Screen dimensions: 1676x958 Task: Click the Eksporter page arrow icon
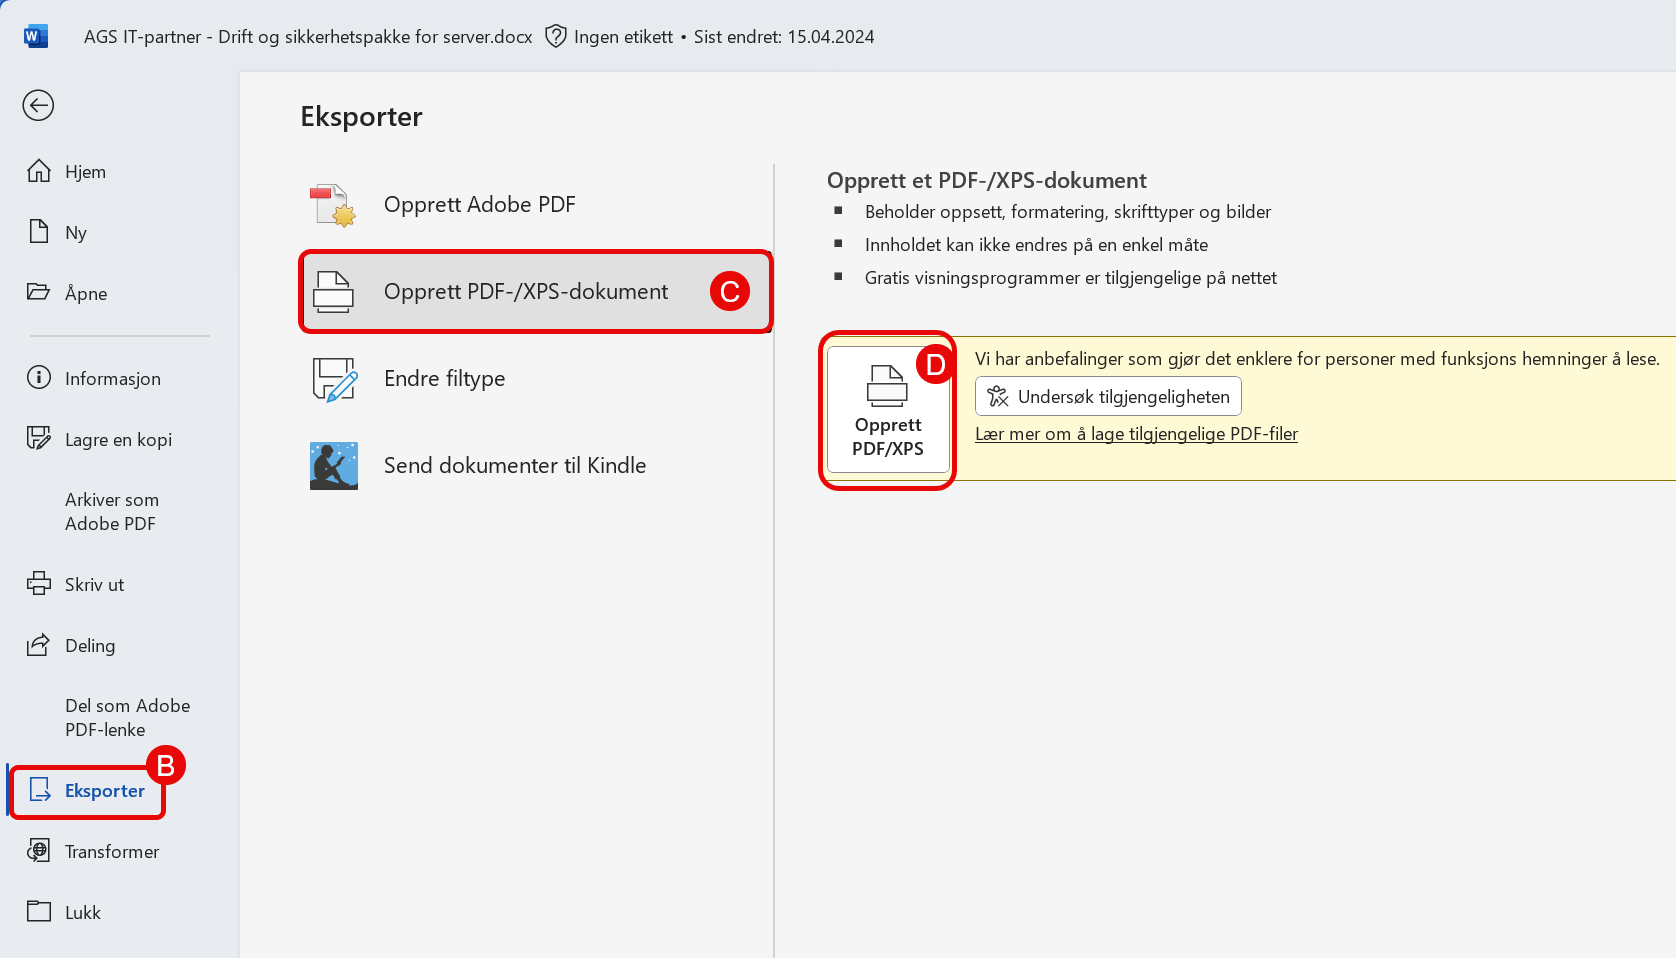click(40, 791)
